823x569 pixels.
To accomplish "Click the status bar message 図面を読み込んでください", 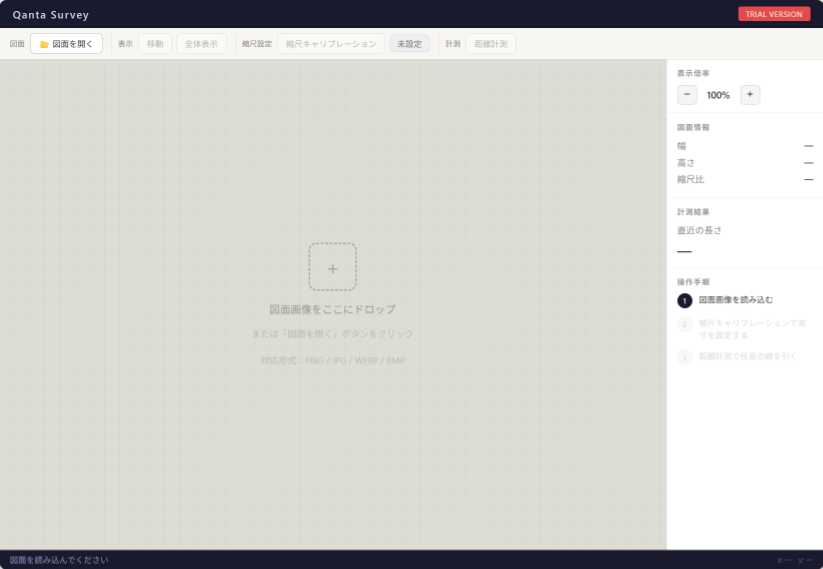I will tap(59, 560).
